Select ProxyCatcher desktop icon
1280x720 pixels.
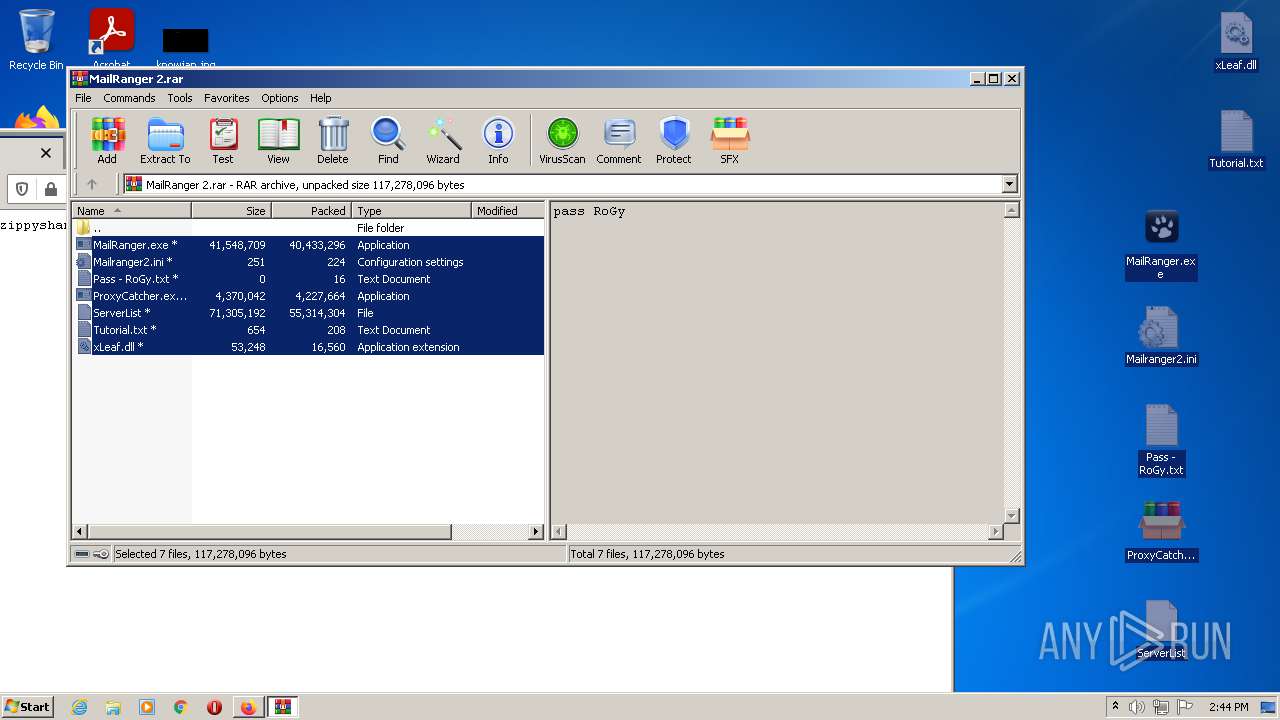tap(1161, 532)
